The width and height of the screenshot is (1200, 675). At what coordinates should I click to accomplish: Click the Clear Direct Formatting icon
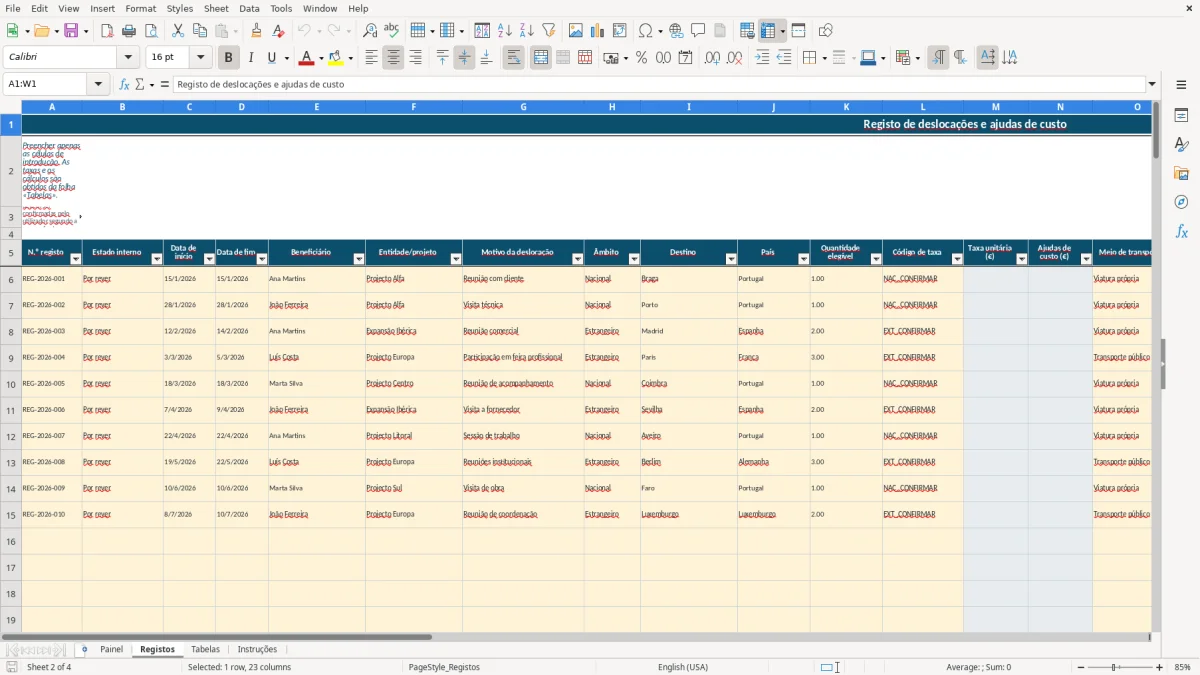279,31
